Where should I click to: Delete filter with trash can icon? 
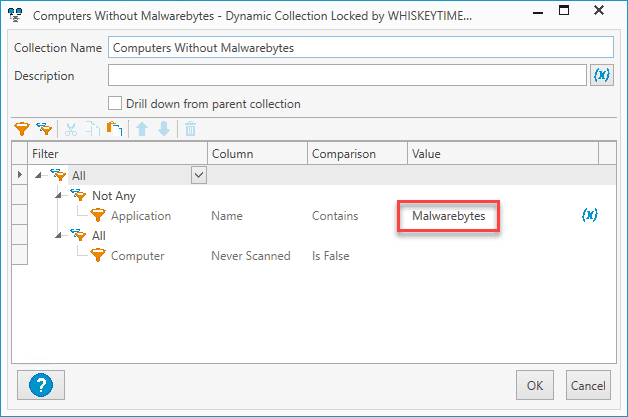point(190,129)
